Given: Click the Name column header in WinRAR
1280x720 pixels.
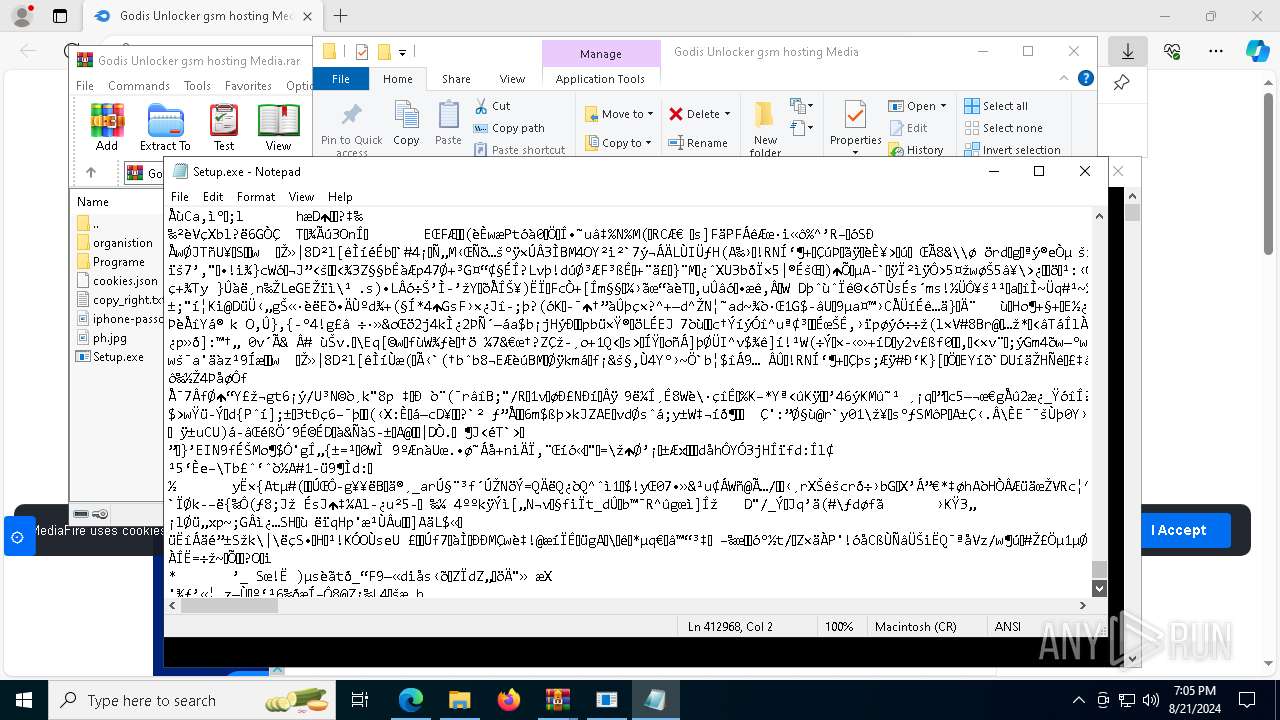Looking at the screenshot, I should (93, 202).
